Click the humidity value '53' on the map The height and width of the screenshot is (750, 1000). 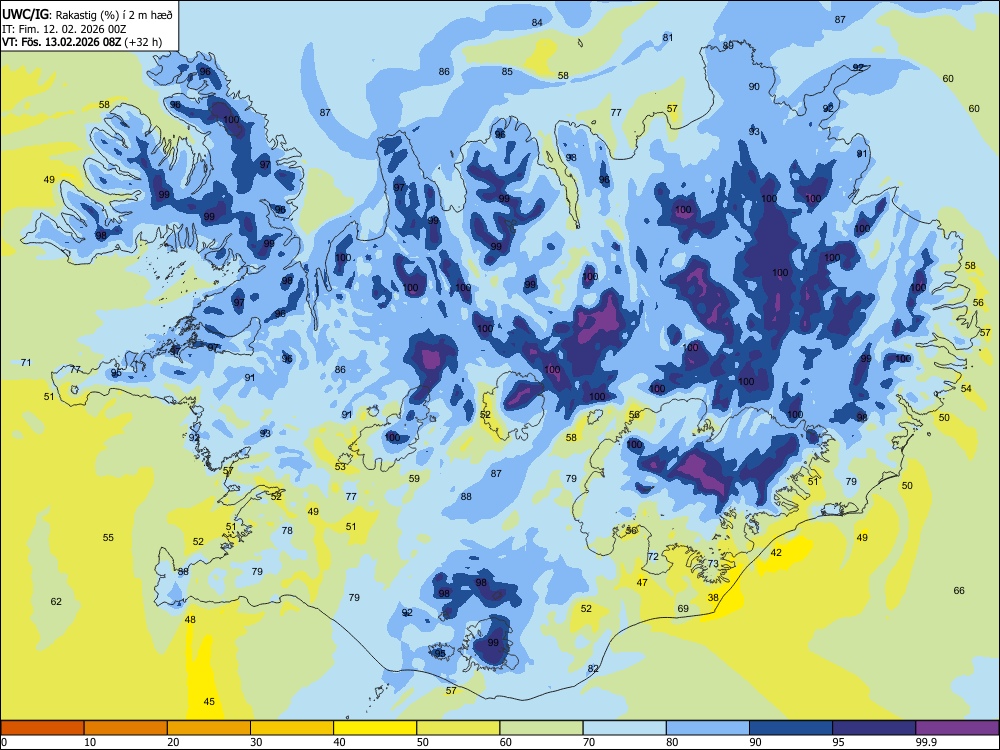[x=341, y=467]
